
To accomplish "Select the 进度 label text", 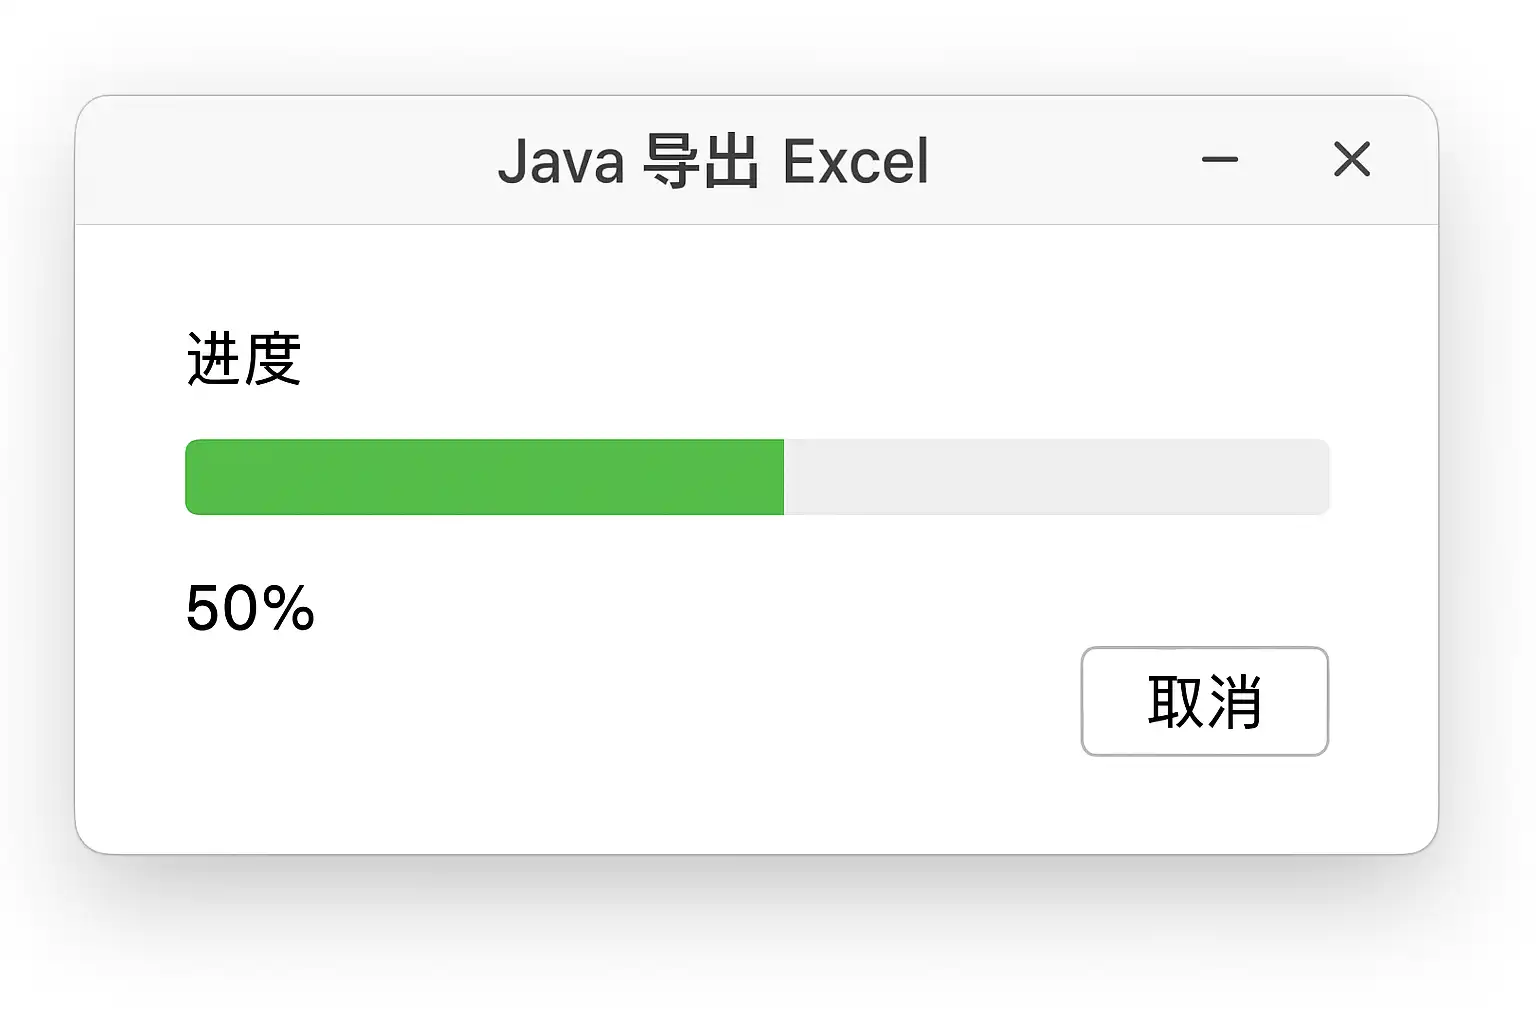I will point(244,359).
